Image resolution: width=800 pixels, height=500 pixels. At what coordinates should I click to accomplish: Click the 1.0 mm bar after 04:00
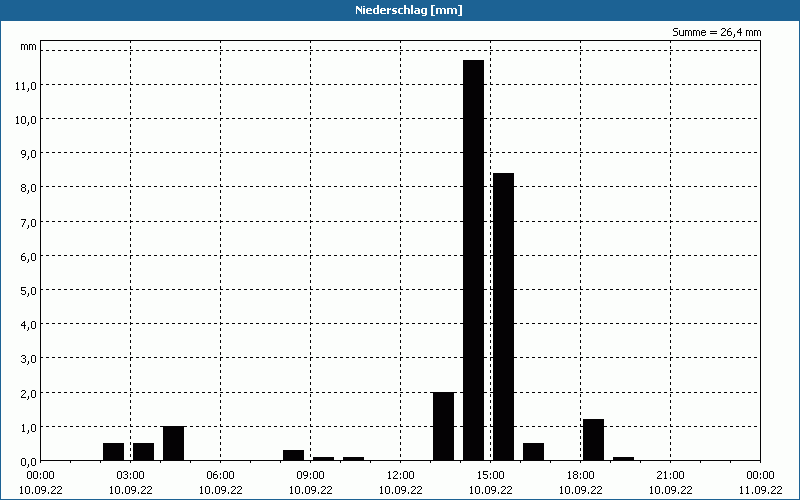coord(173,443)
